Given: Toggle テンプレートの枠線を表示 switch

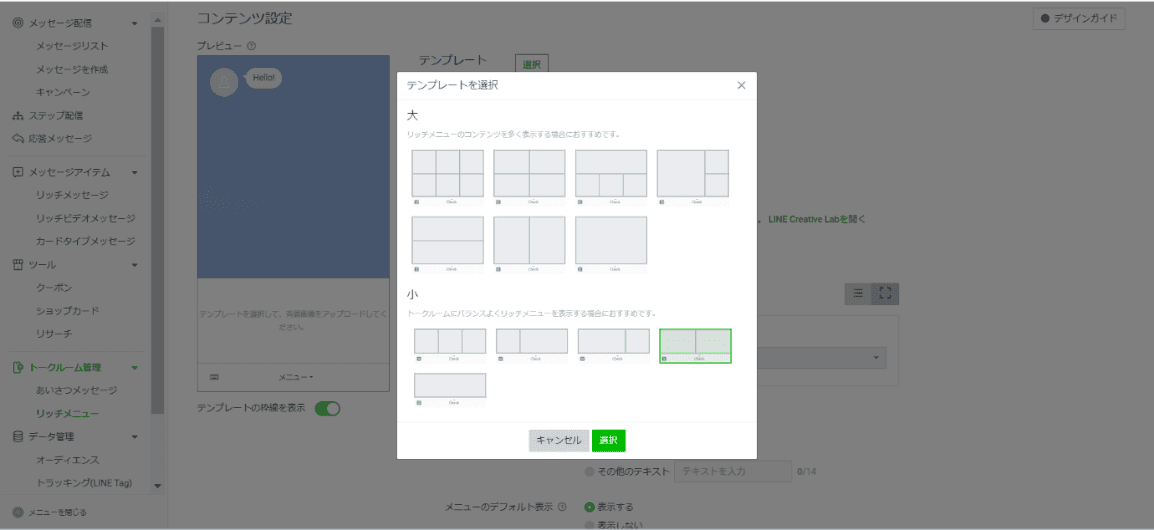Looking at the screenshot, I should [x=327, y=408].
